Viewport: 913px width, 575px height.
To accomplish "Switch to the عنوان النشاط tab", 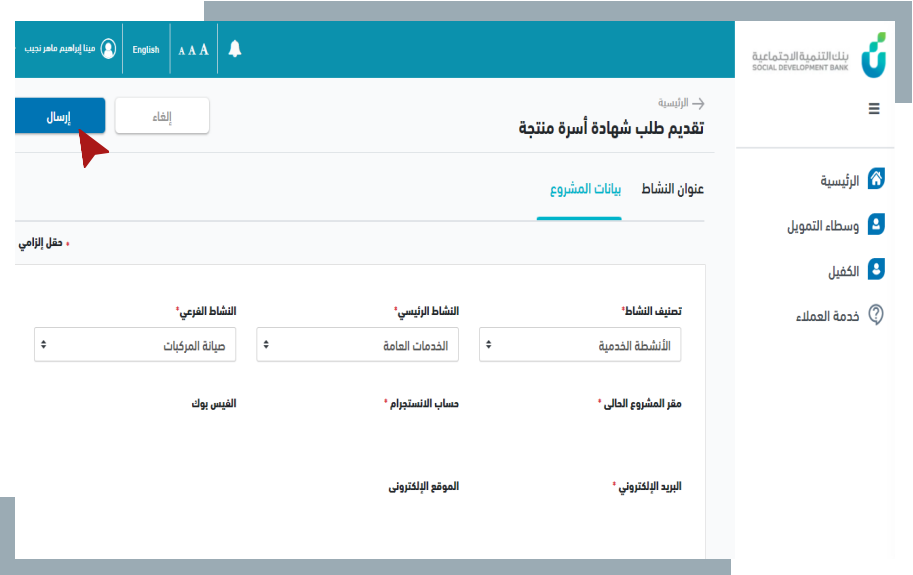I will click(x=673, y=189).
